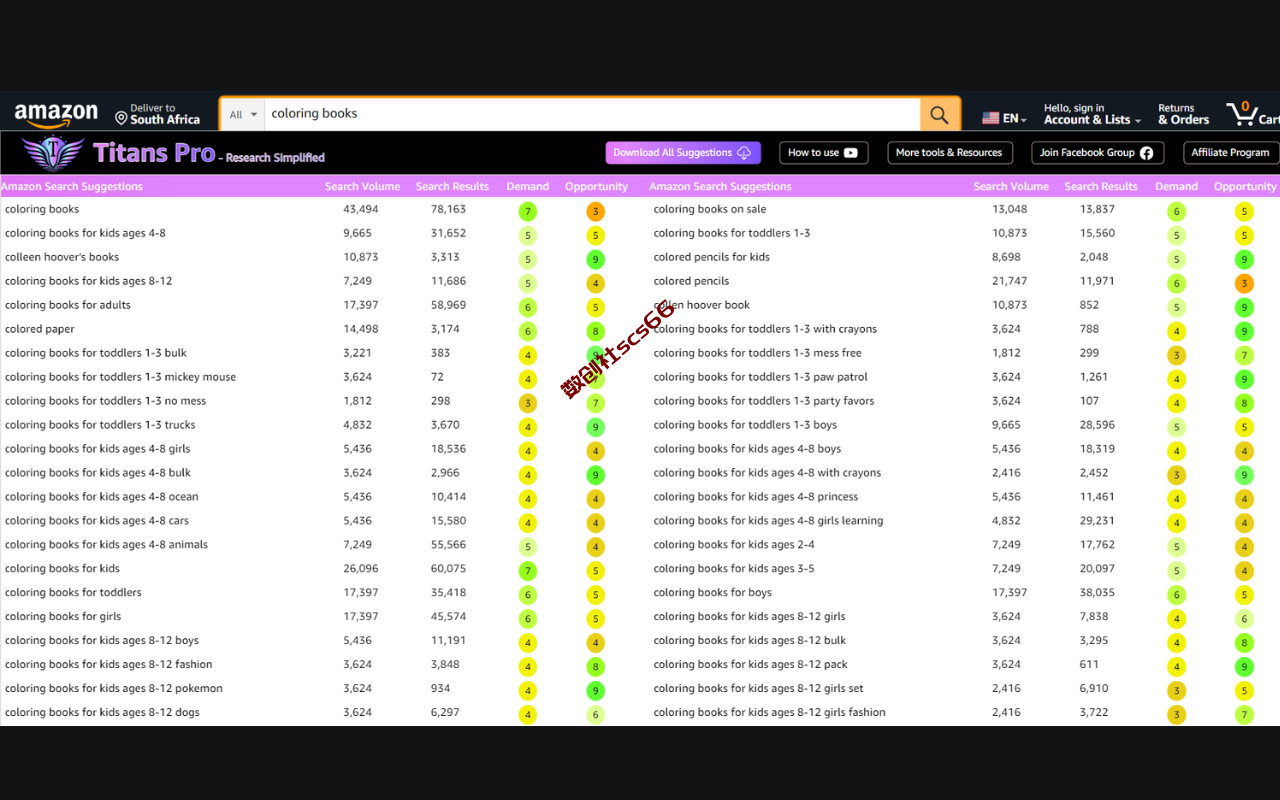Click search volume 43,494 for 'coloring books'
The image size is (1280, 800).
click(361, 209)
